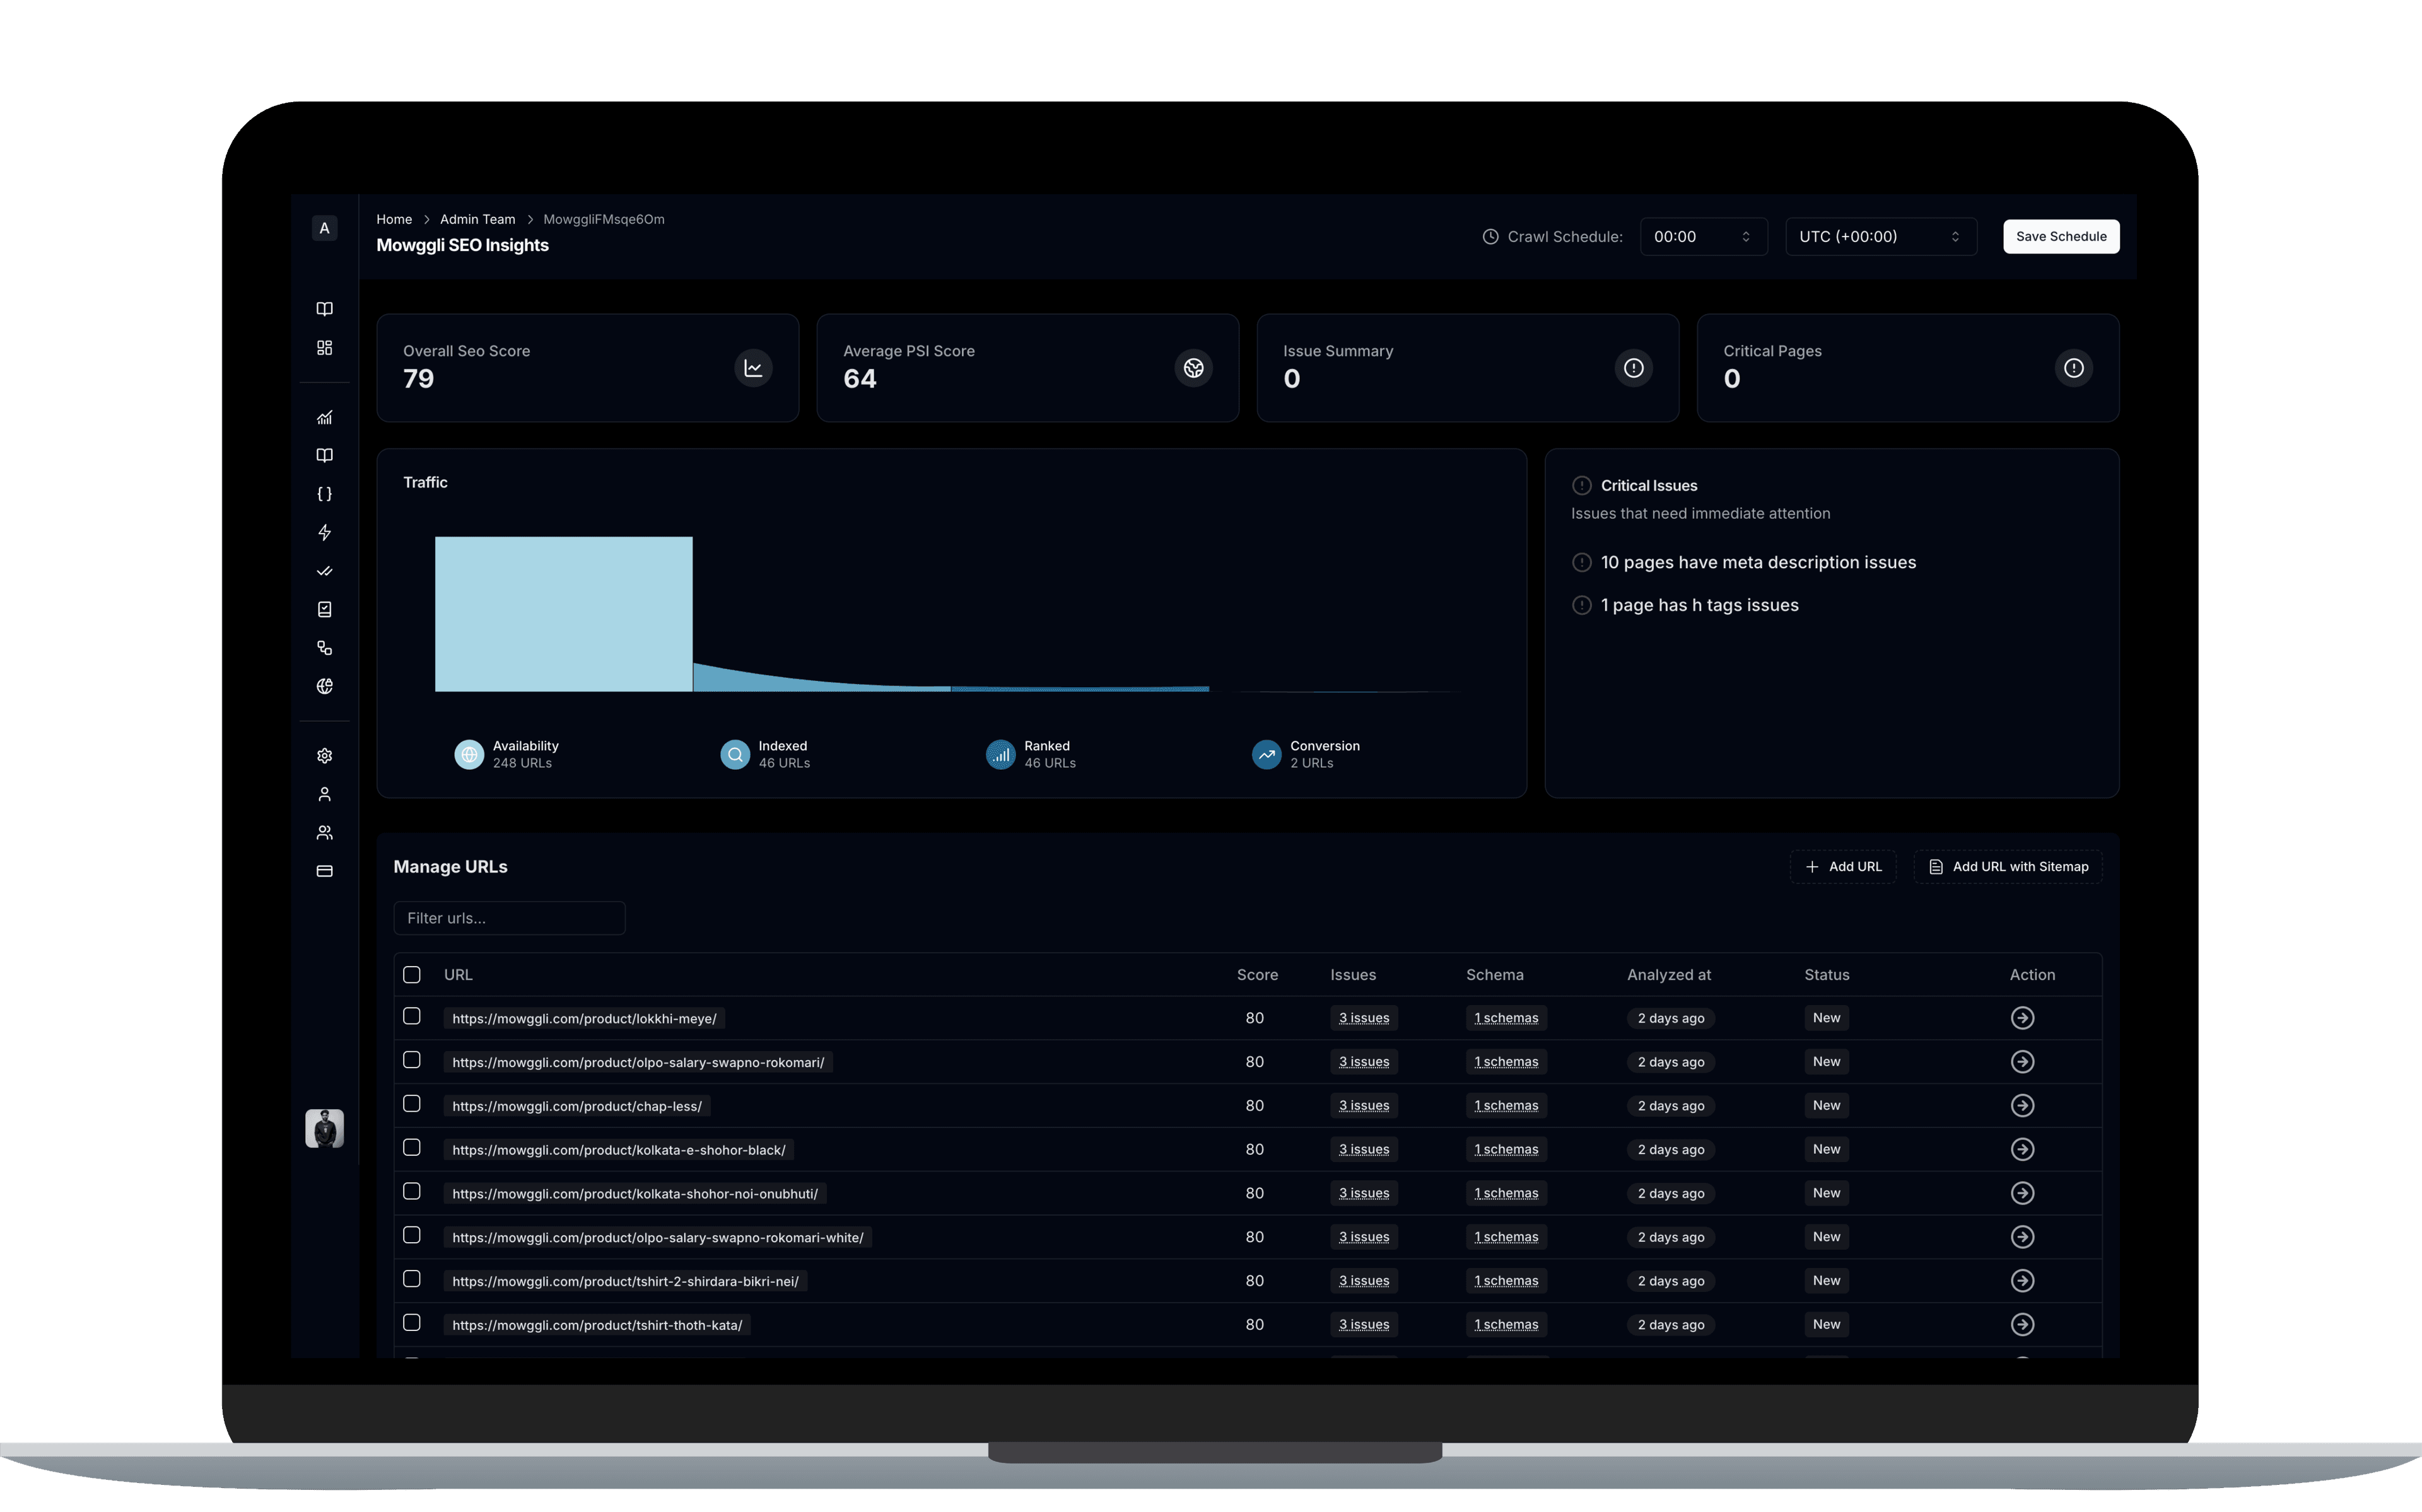Click the icon in Average PSI Score card

(x=1193, y=368)
